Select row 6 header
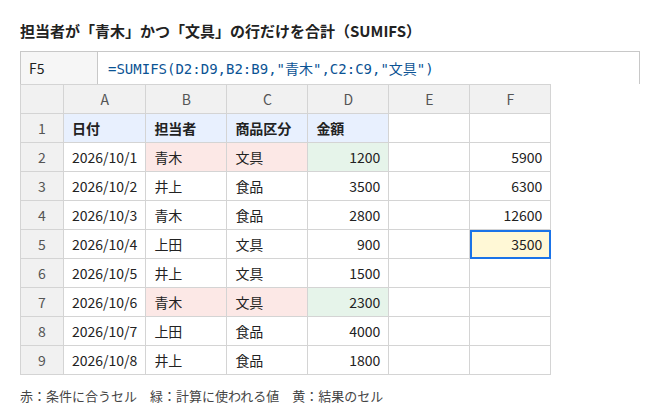Viewport: 660px width, 419px height. tap(42, 274)
